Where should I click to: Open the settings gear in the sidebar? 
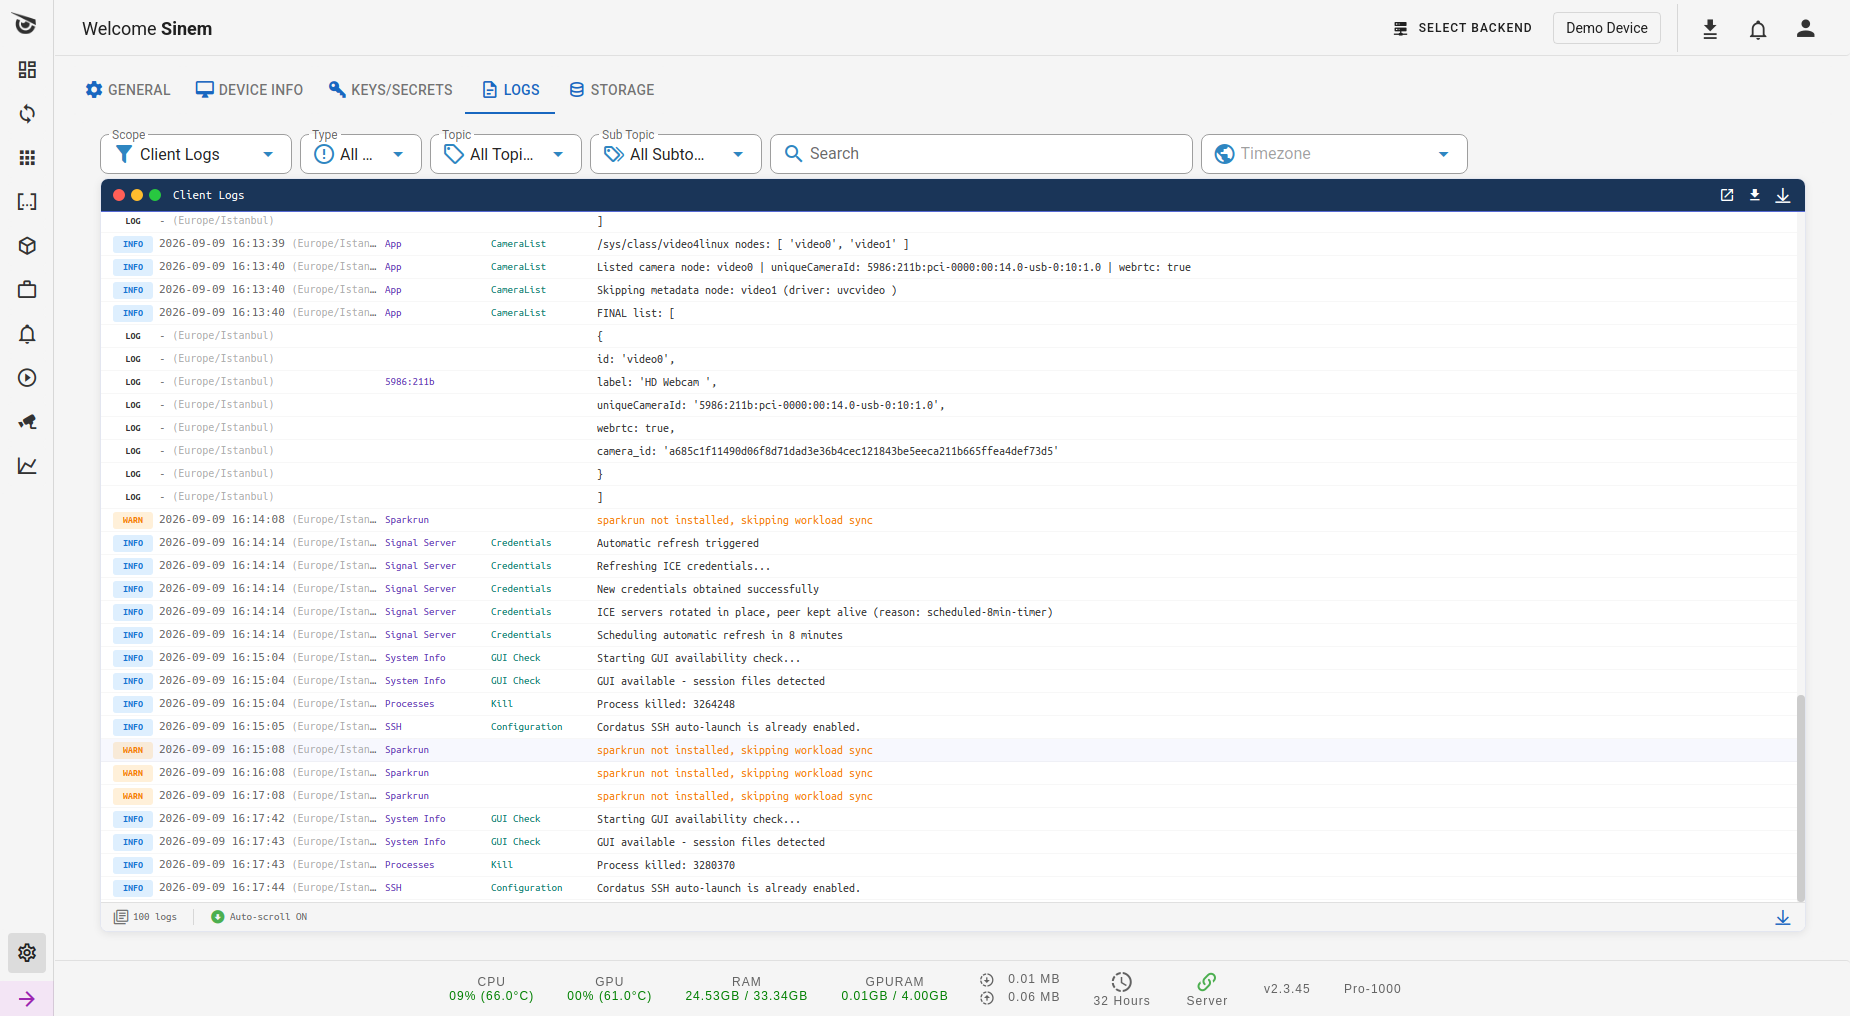[27, 952]
